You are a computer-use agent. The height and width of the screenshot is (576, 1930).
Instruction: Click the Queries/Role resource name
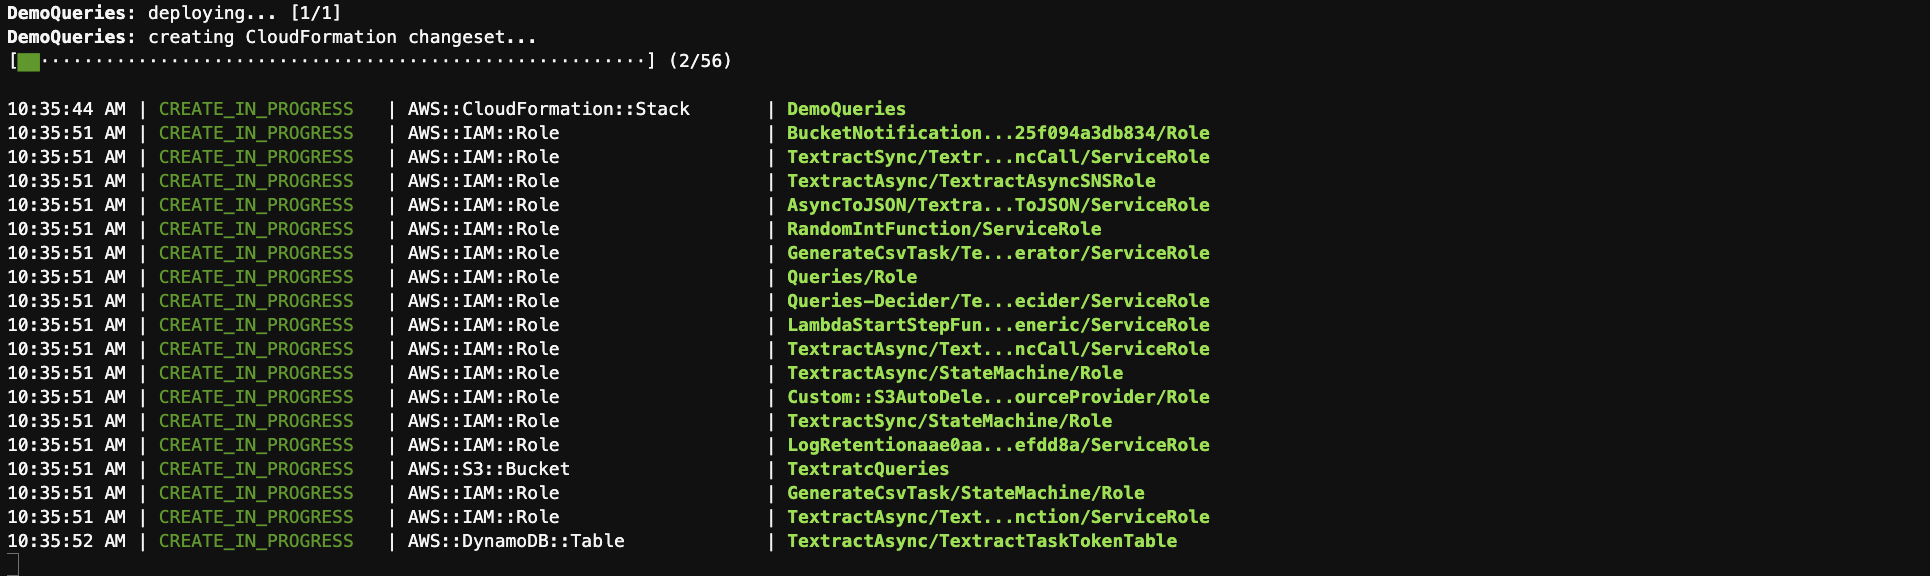pyautogui.click(x=852, y=277)
